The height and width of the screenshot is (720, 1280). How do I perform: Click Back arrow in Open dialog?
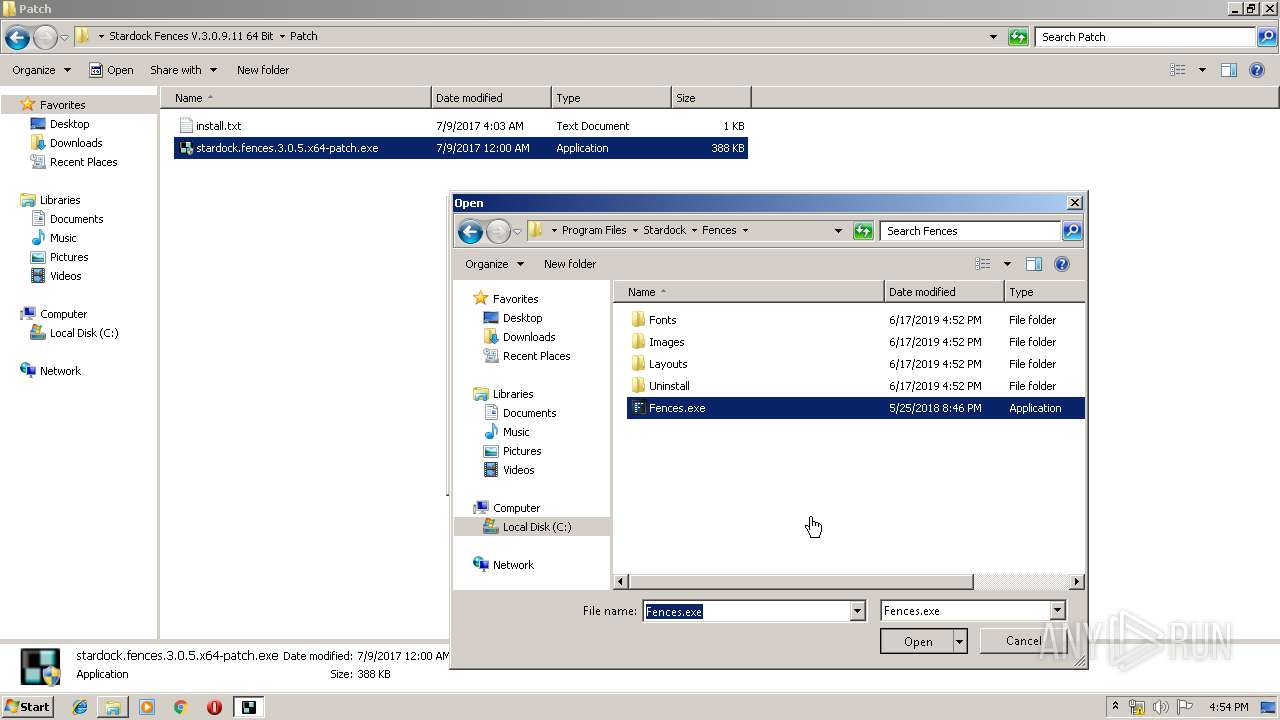tap(470, 231)
